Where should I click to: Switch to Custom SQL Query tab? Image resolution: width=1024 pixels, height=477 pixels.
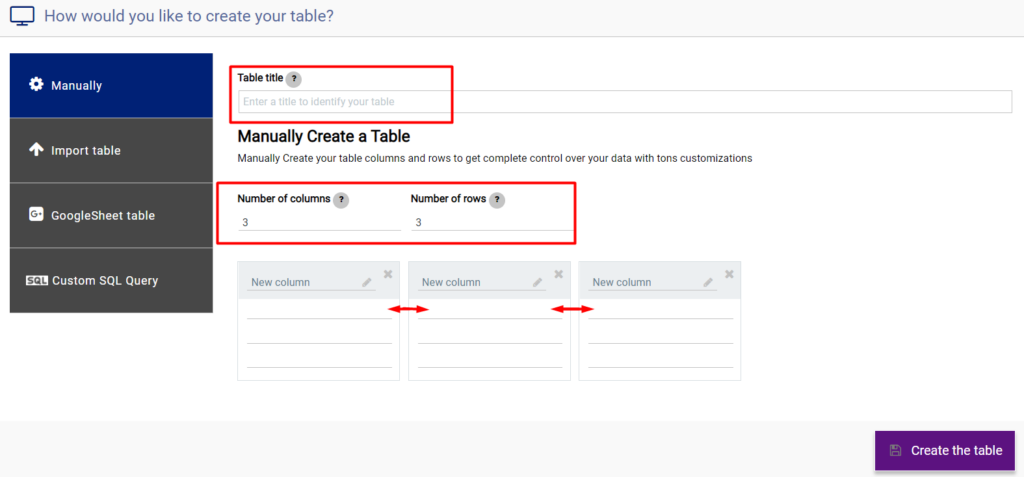(x=111, y=280)
